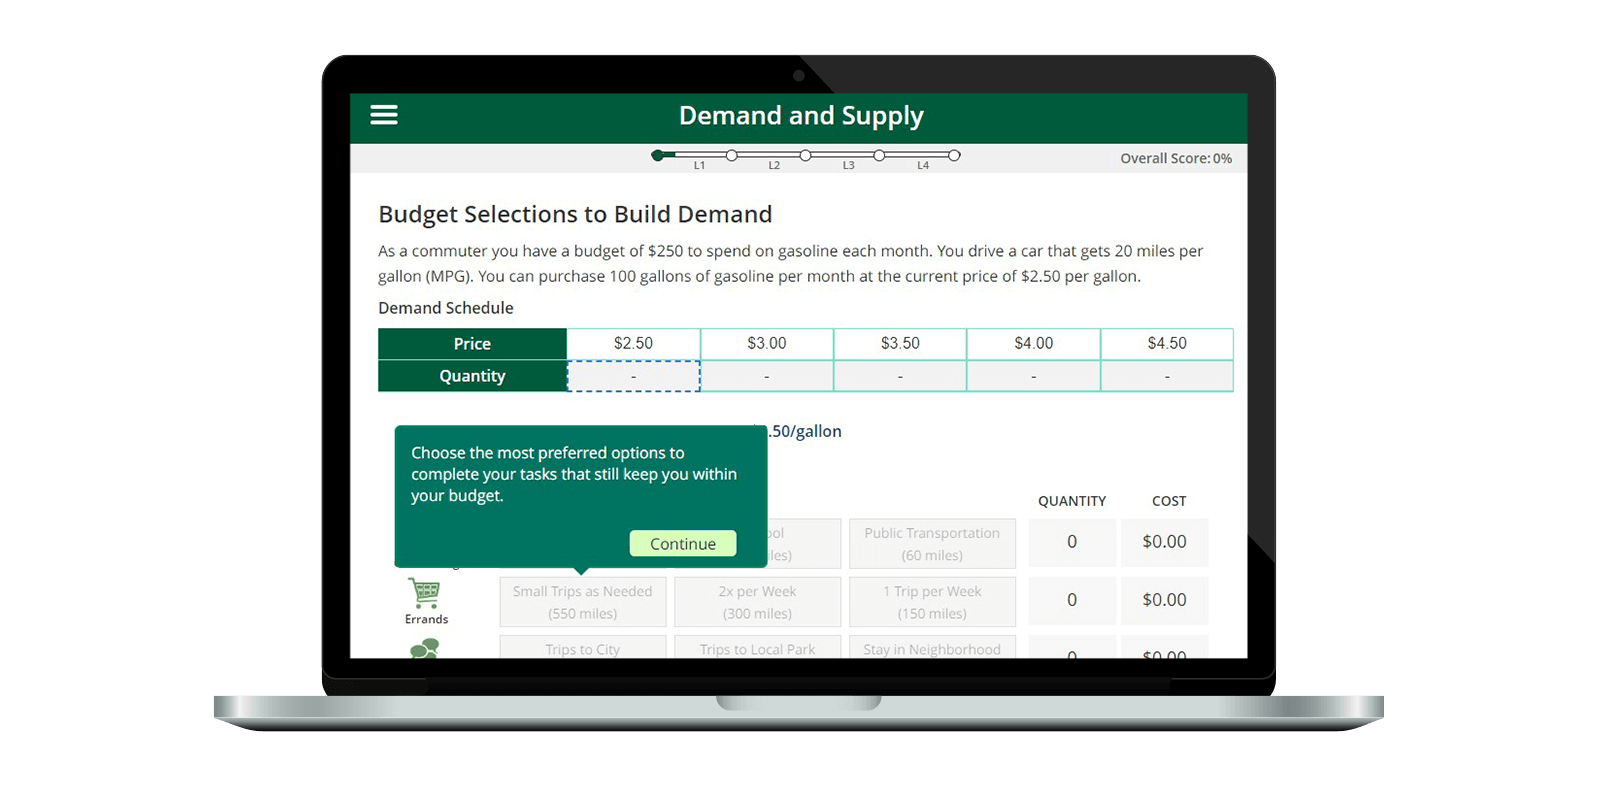Open the hamburger menu
The image size is (1600, 800).
384,115
